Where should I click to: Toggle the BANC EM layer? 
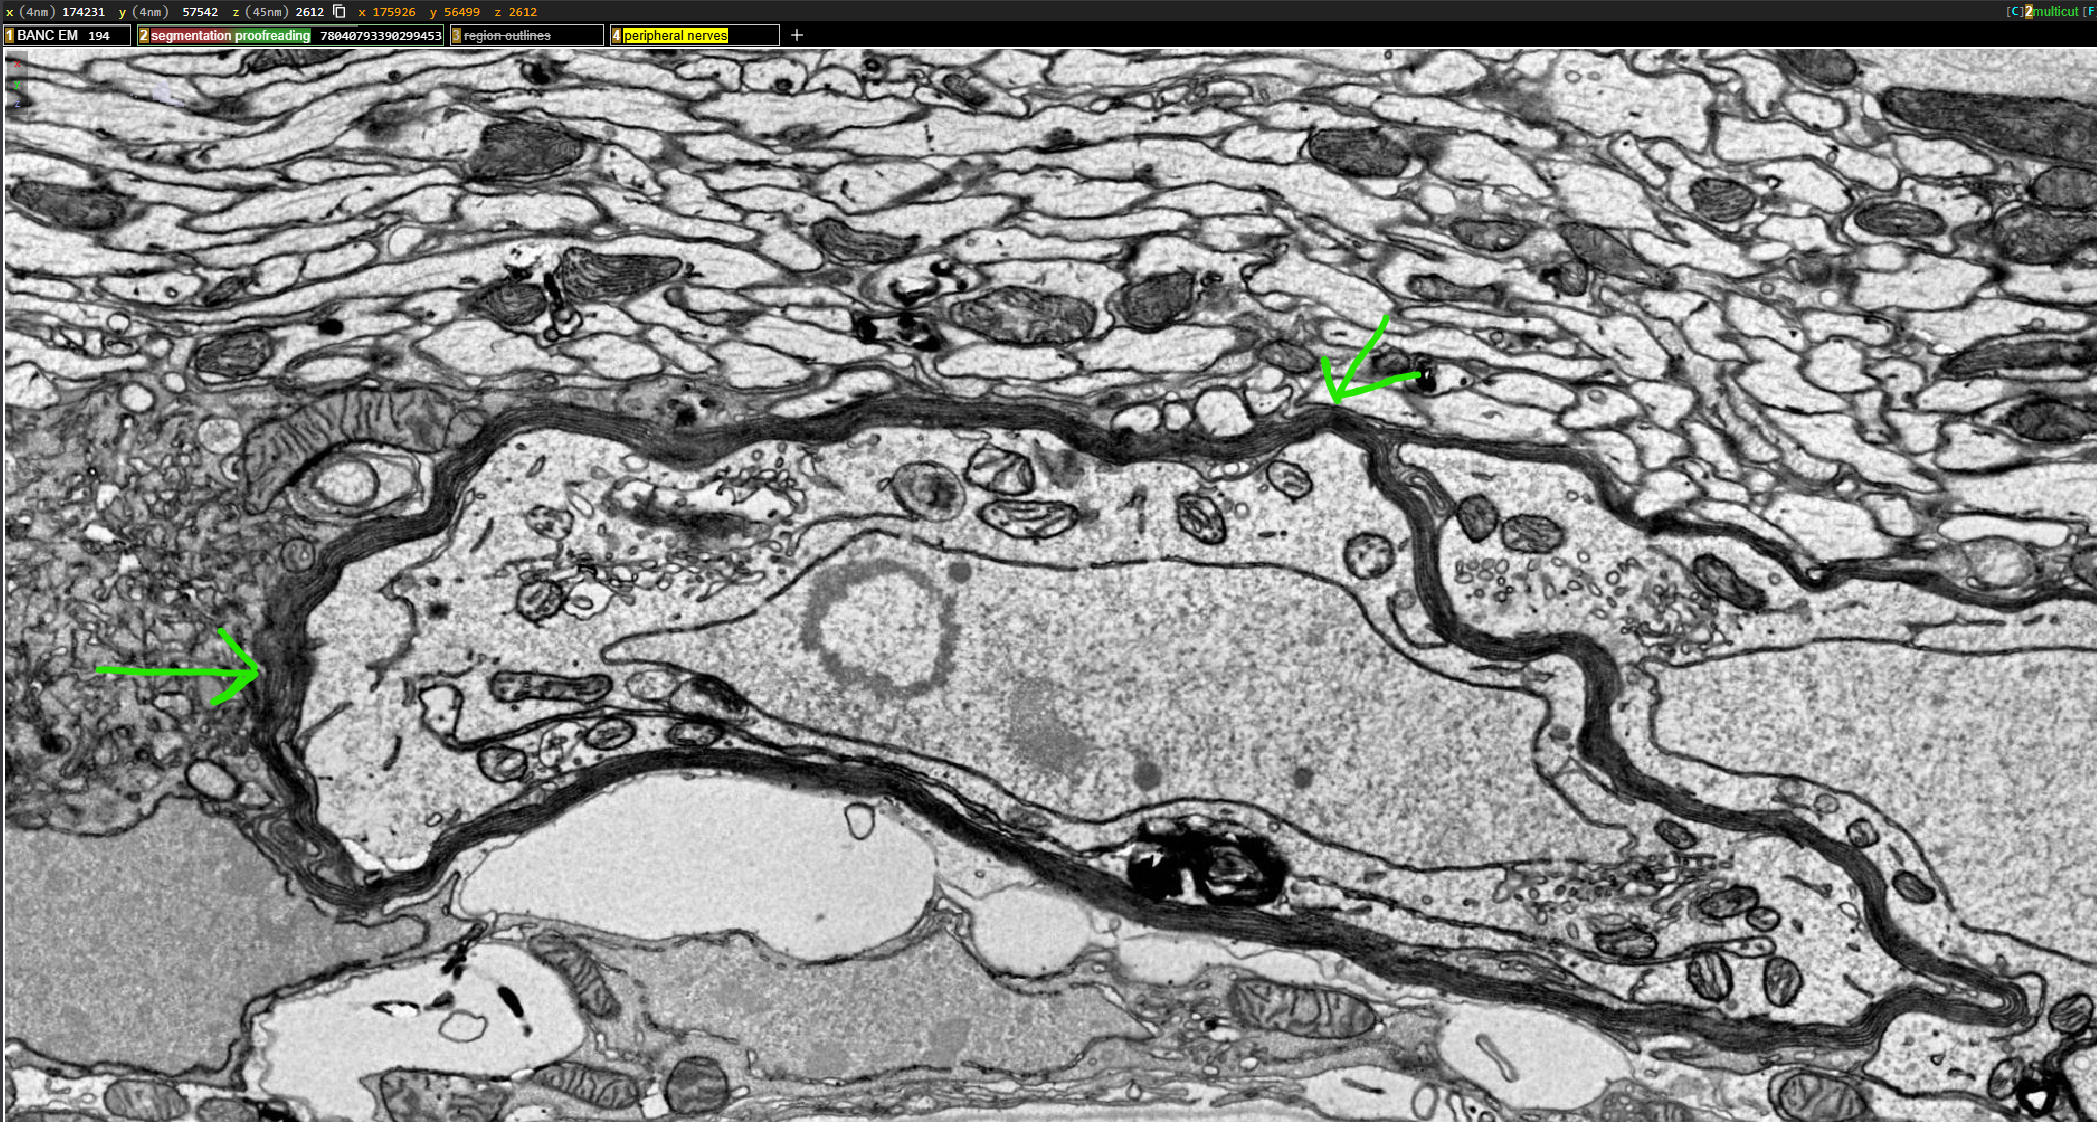pyautogui.click(x=47, y=35)
